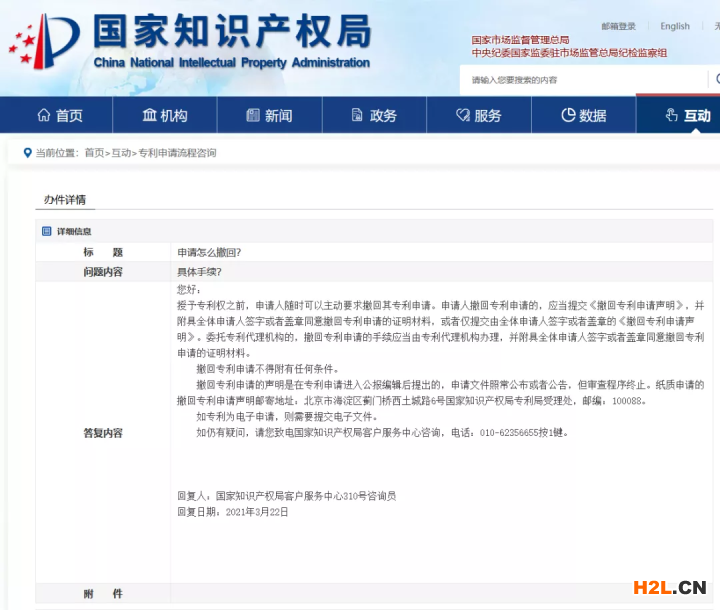Click the title value 申请怎么撤回?
Viewport: 720px width, 610px height.
[209, 252]
